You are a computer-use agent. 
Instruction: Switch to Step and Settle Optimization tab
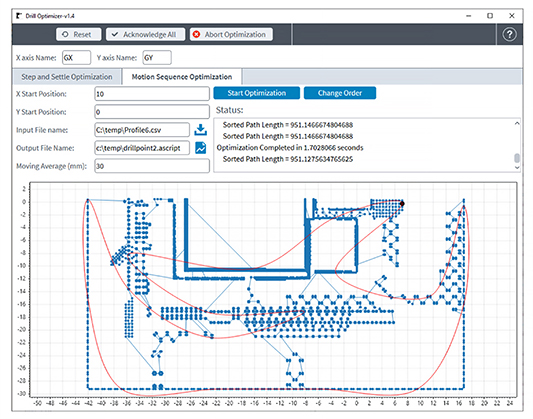coord(67,77)
